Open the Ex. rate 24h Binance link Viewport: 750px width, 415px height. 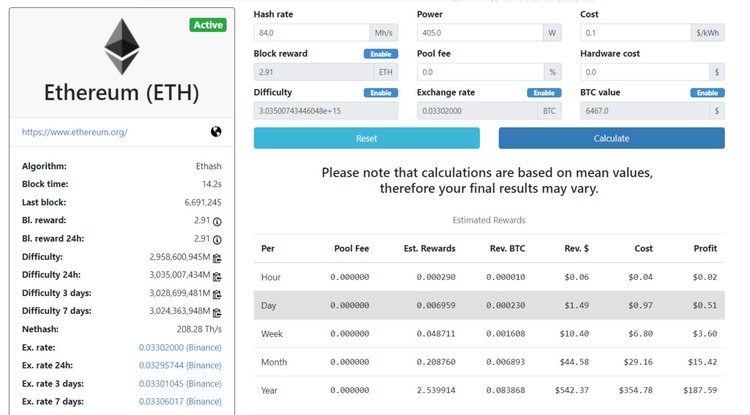pyautogui.click(x=180, y=365)
